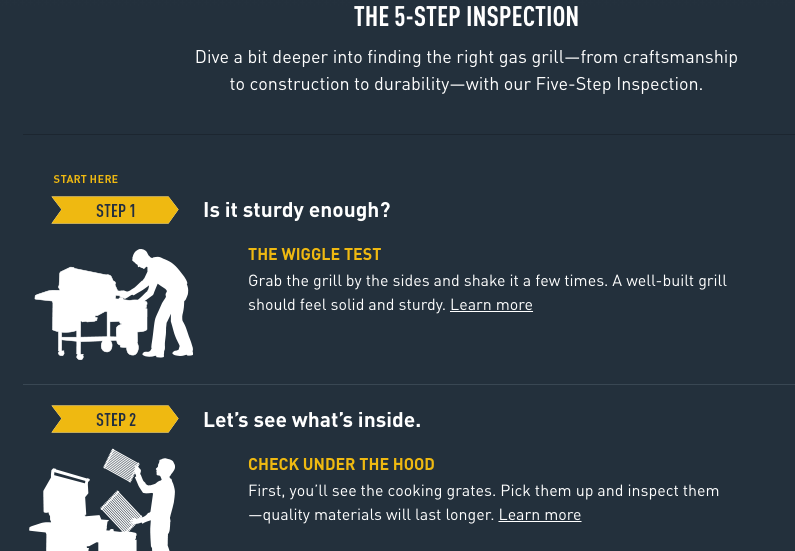Click THE 5-STEP INSPECTION main heading

pyautogui.click(x=466, y=17)
